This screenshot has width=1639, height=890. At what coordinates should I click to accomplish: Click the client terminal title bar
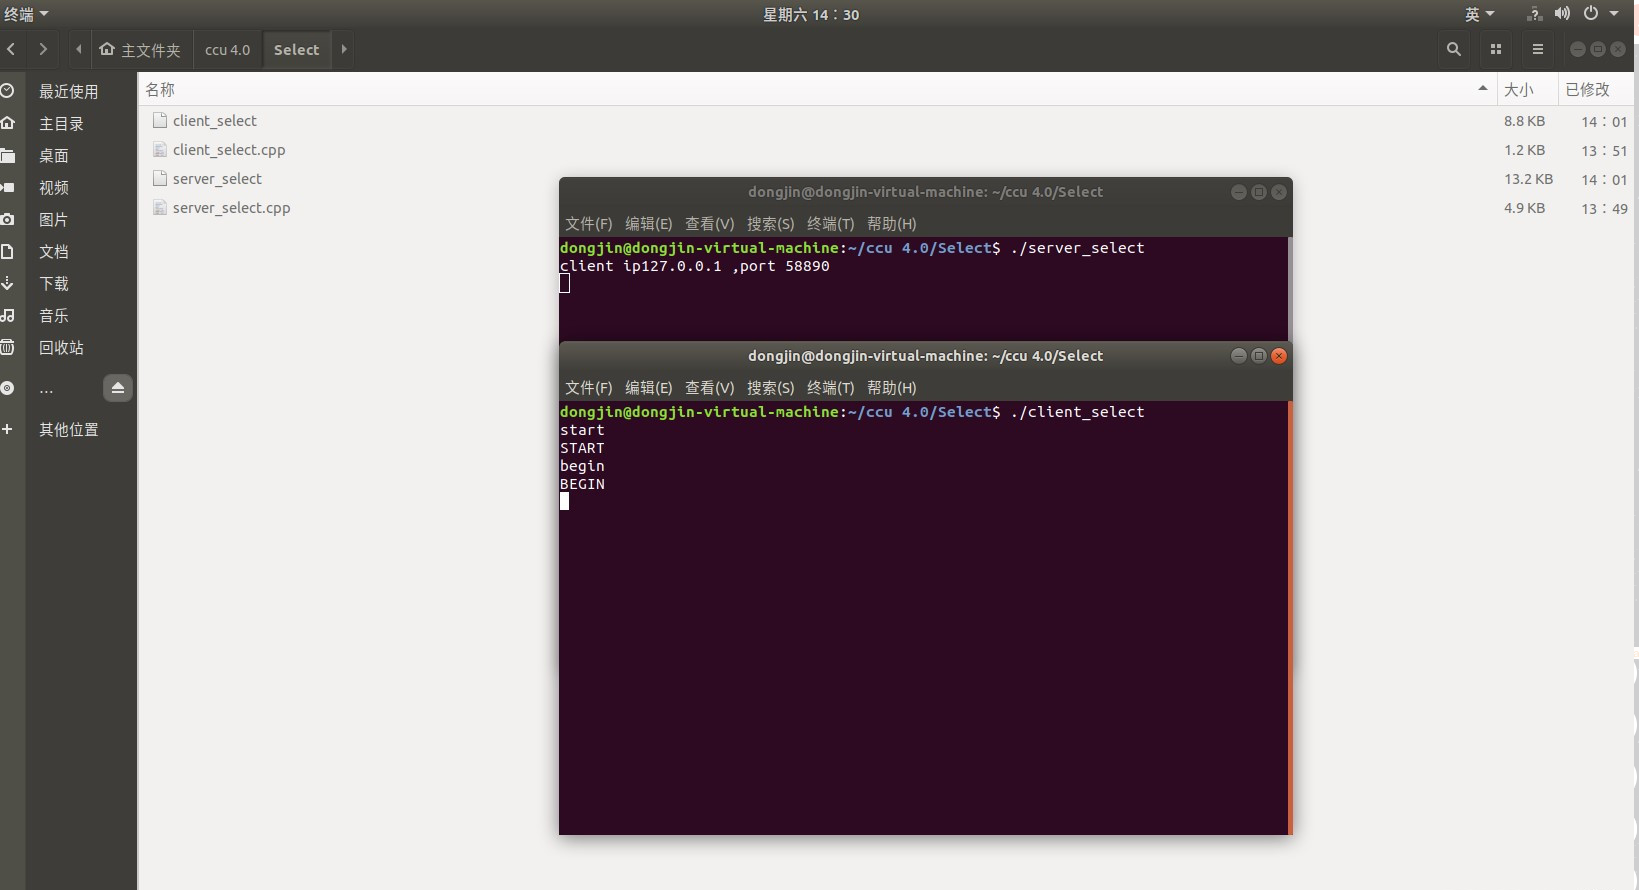[925, 356]
